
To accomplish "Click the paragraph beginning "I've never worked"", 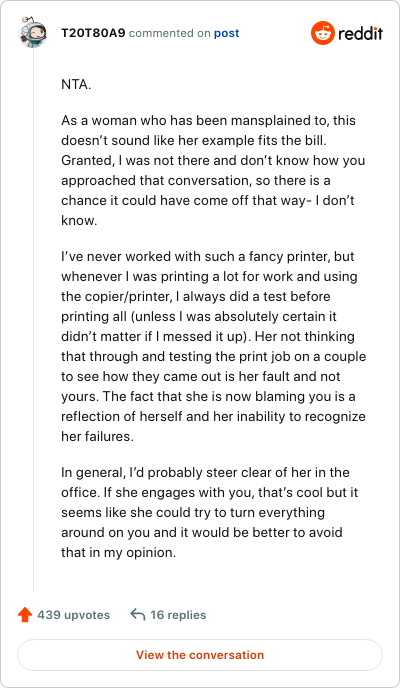I will tap(214, 346).
